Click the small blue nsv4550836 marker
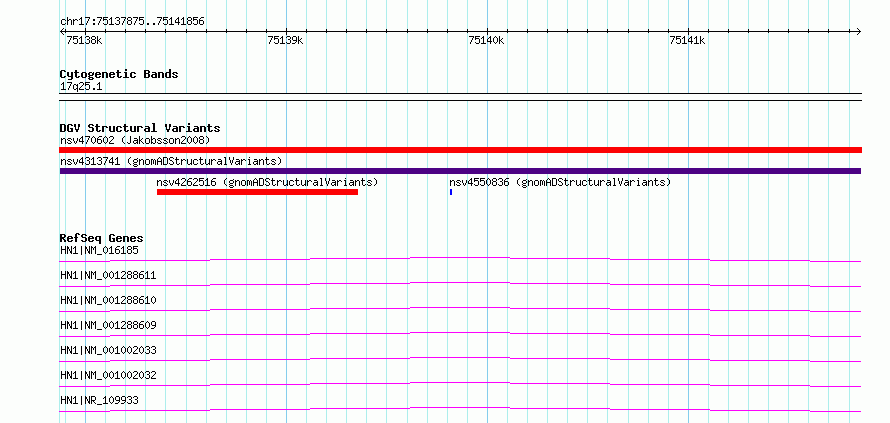This screenshot has height=423, width=890. 451,192
